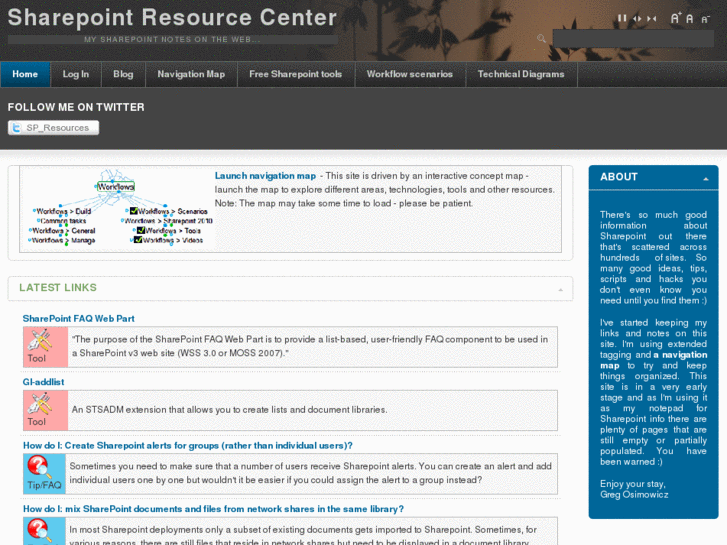Click the two-vertical-bars layout icon

[x=622, y=19]
